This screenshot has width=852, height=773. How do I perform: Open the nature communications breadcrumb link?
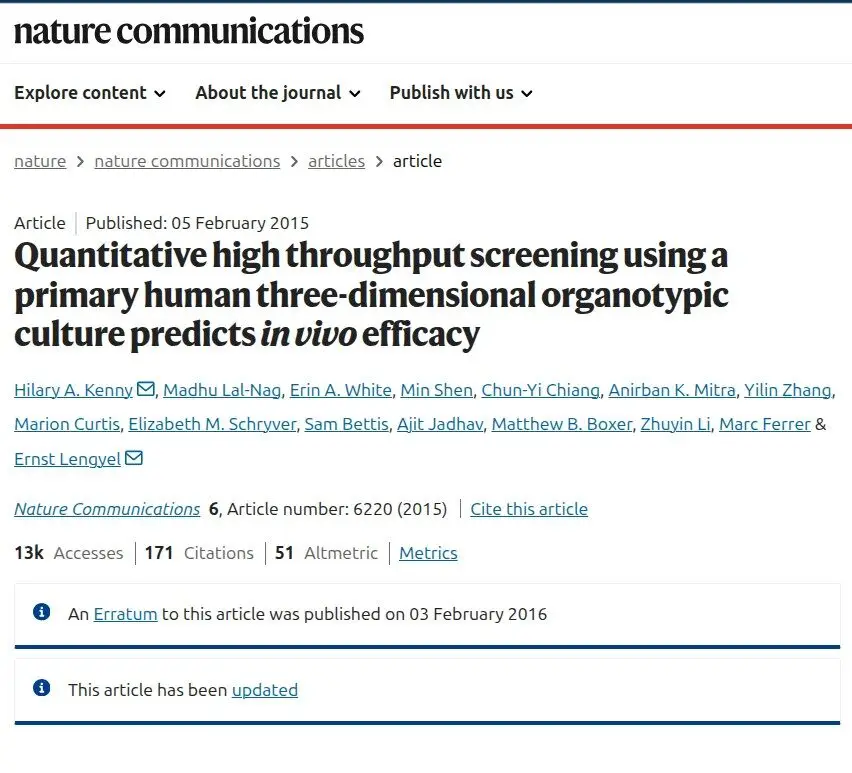coord(187,161)
